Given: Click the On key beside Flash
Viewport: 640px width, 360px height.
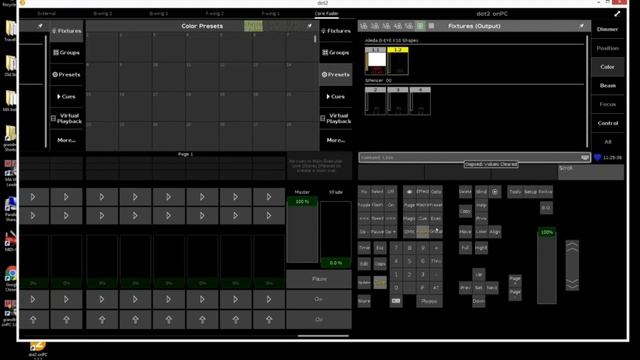Looking at the screenshot, I should [391, 205].
